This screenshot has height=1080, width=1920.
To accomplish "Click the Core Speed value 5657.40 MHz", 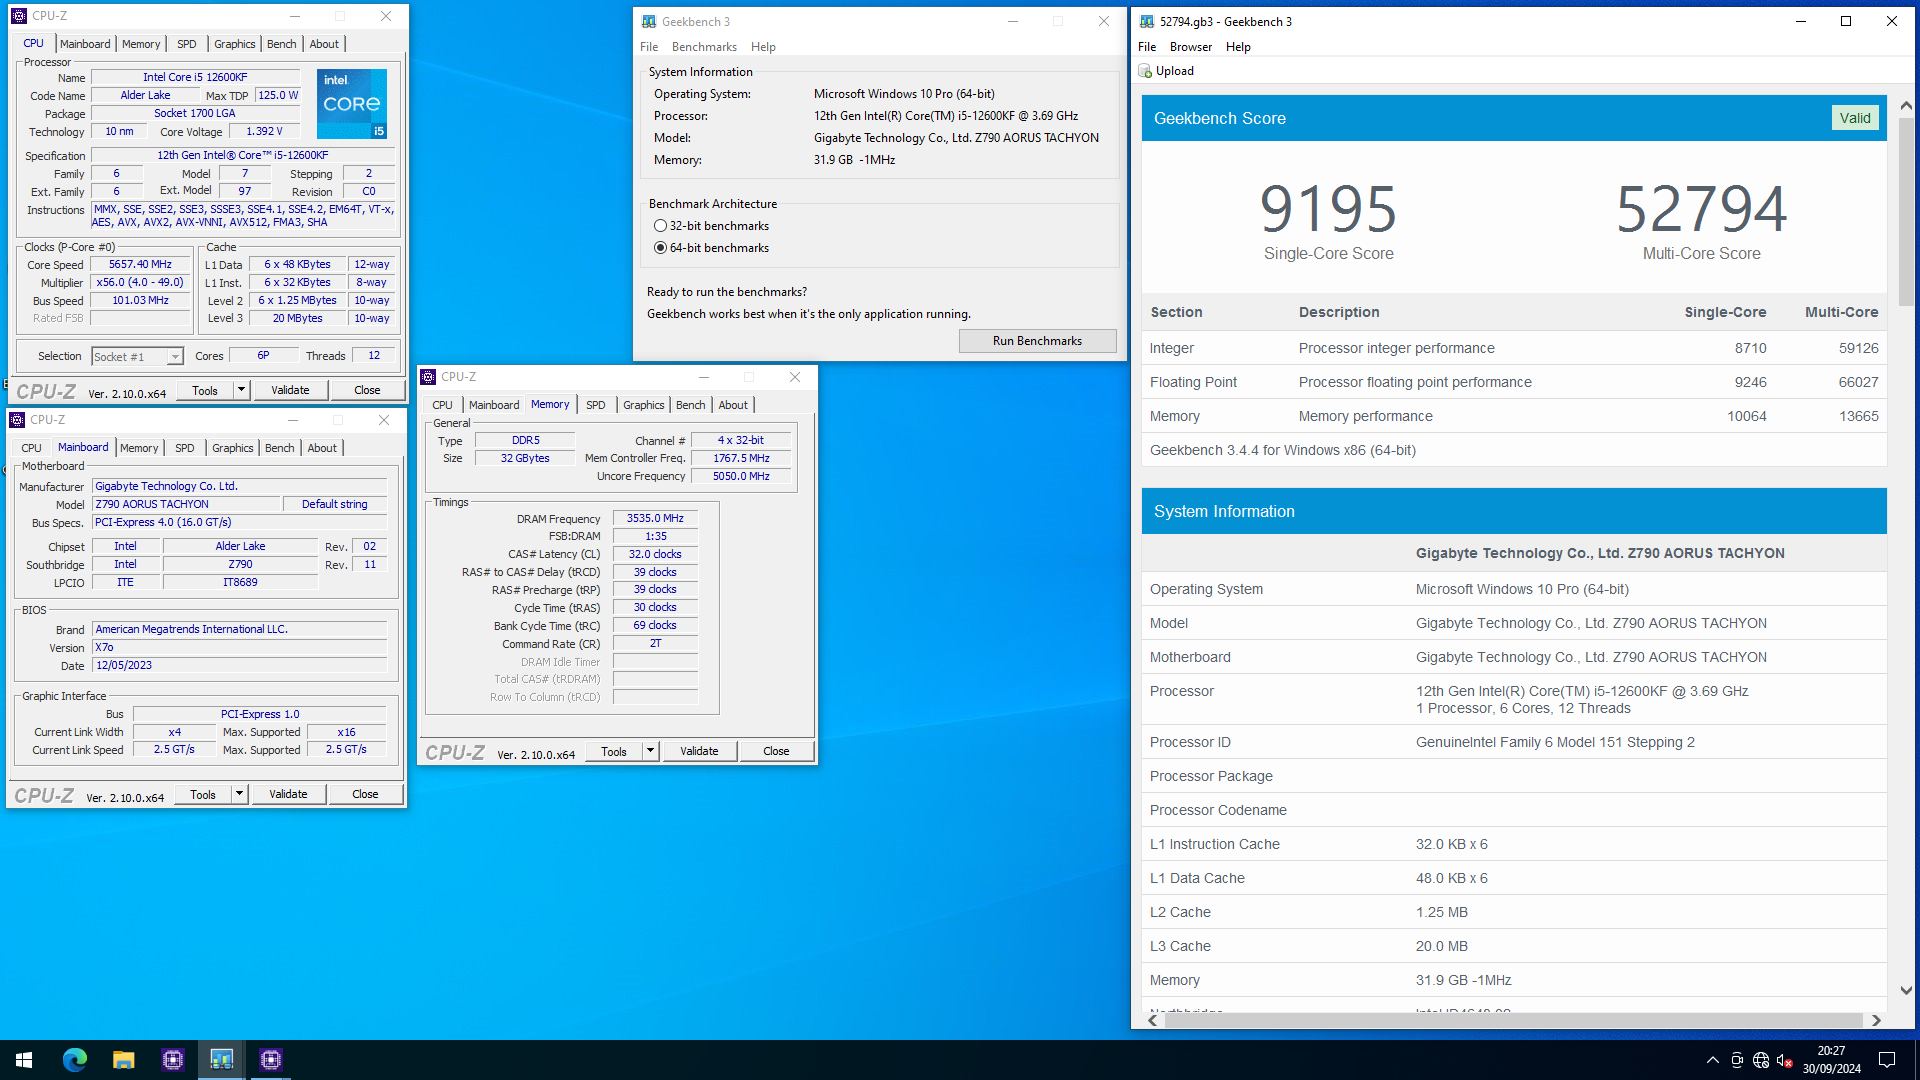I will [x=140, y=265].
